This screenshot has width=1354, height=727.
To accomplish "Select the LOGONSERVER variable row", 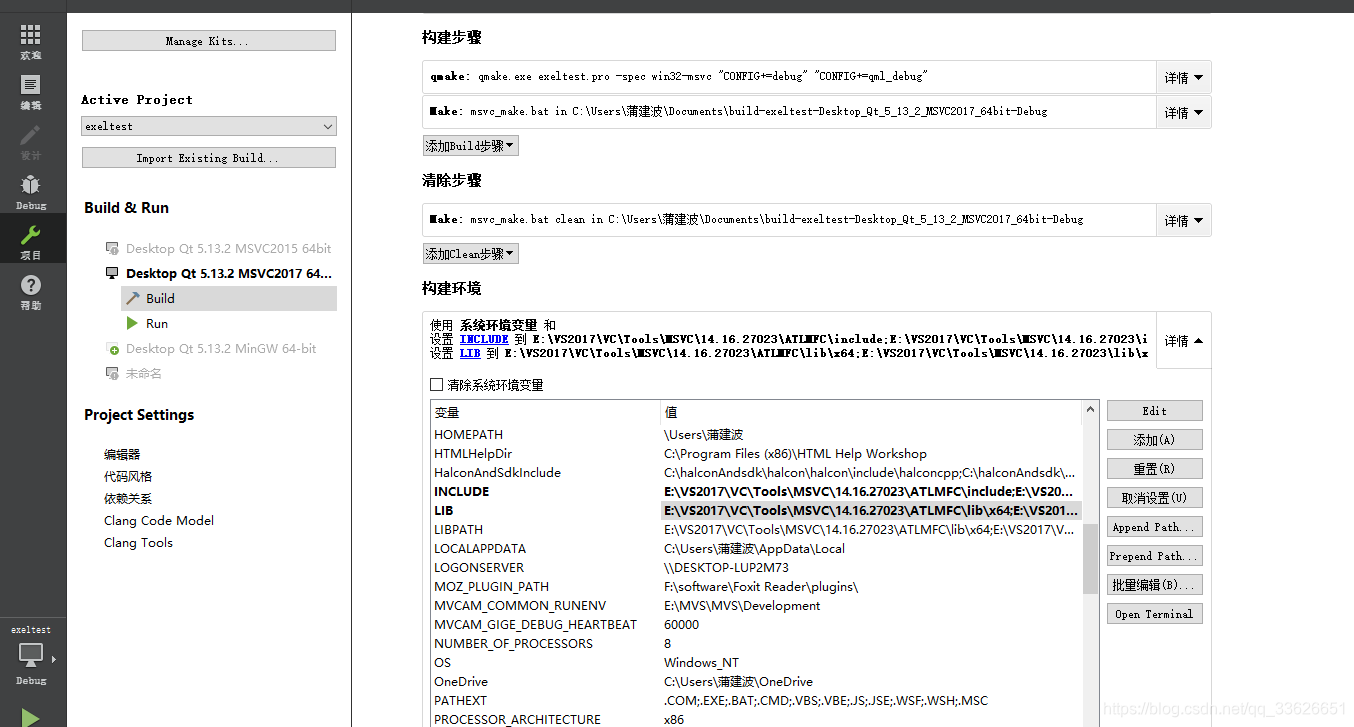I will (756, 568).
